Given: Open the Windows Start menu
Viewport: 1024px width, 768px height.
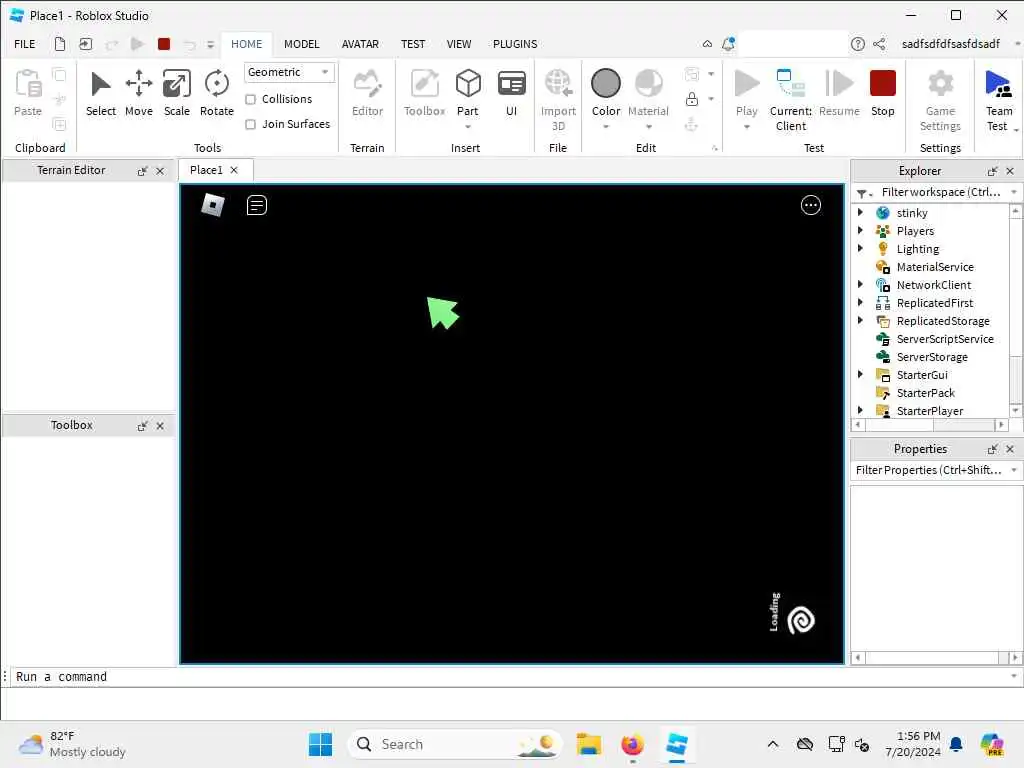Looking at the screenshot, I should (x=320, y=744).
